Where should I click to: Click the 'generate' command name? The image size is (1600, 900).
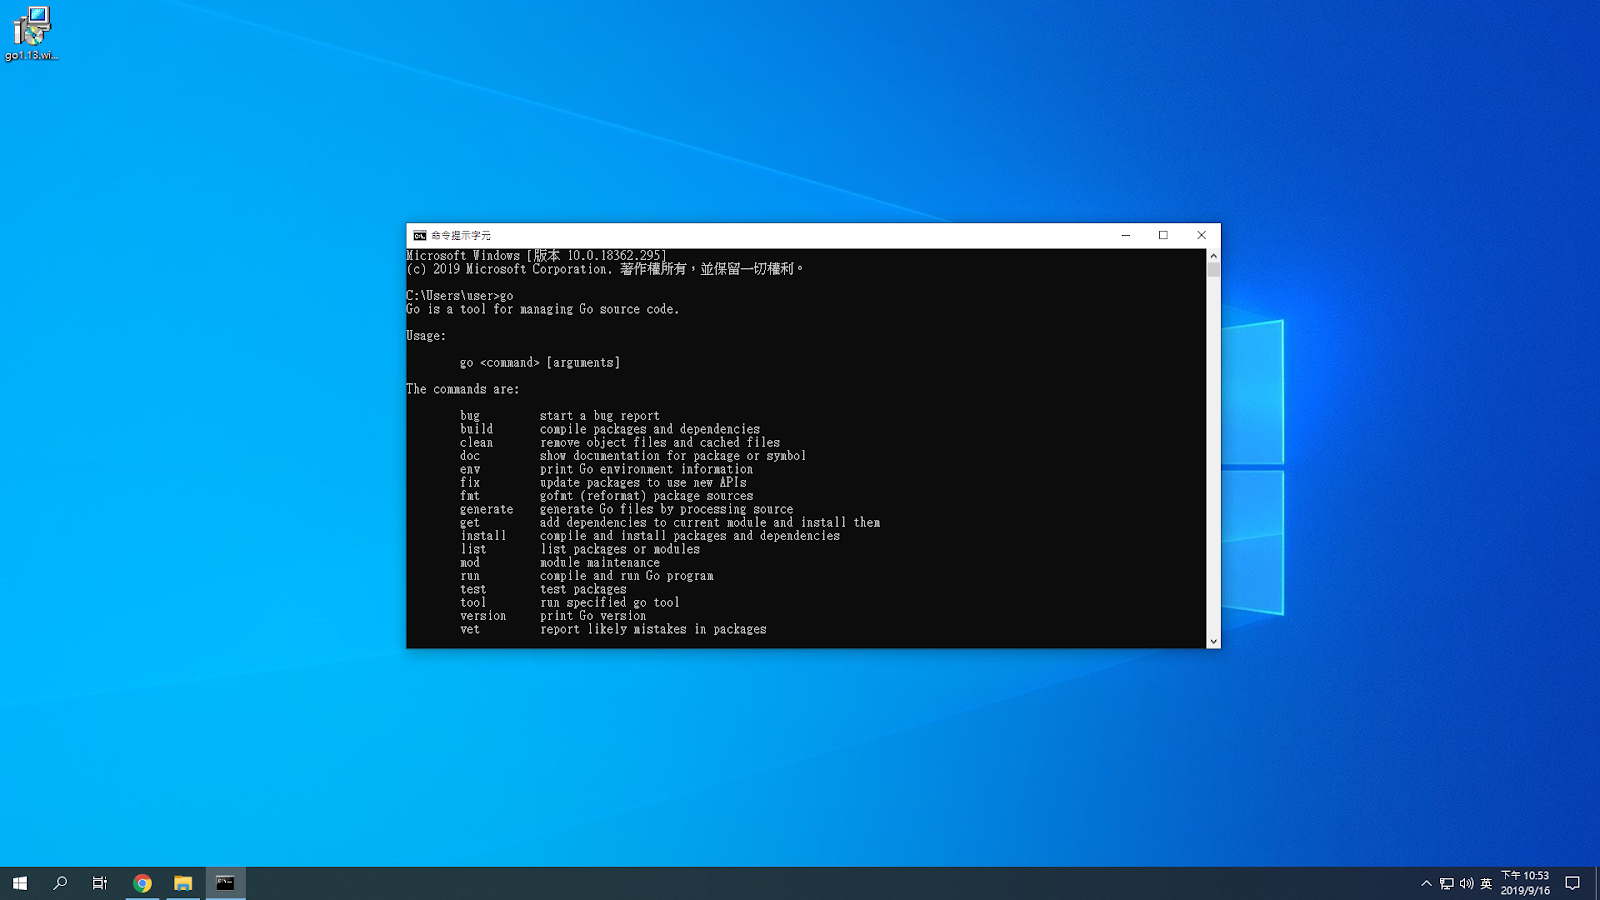487,509
